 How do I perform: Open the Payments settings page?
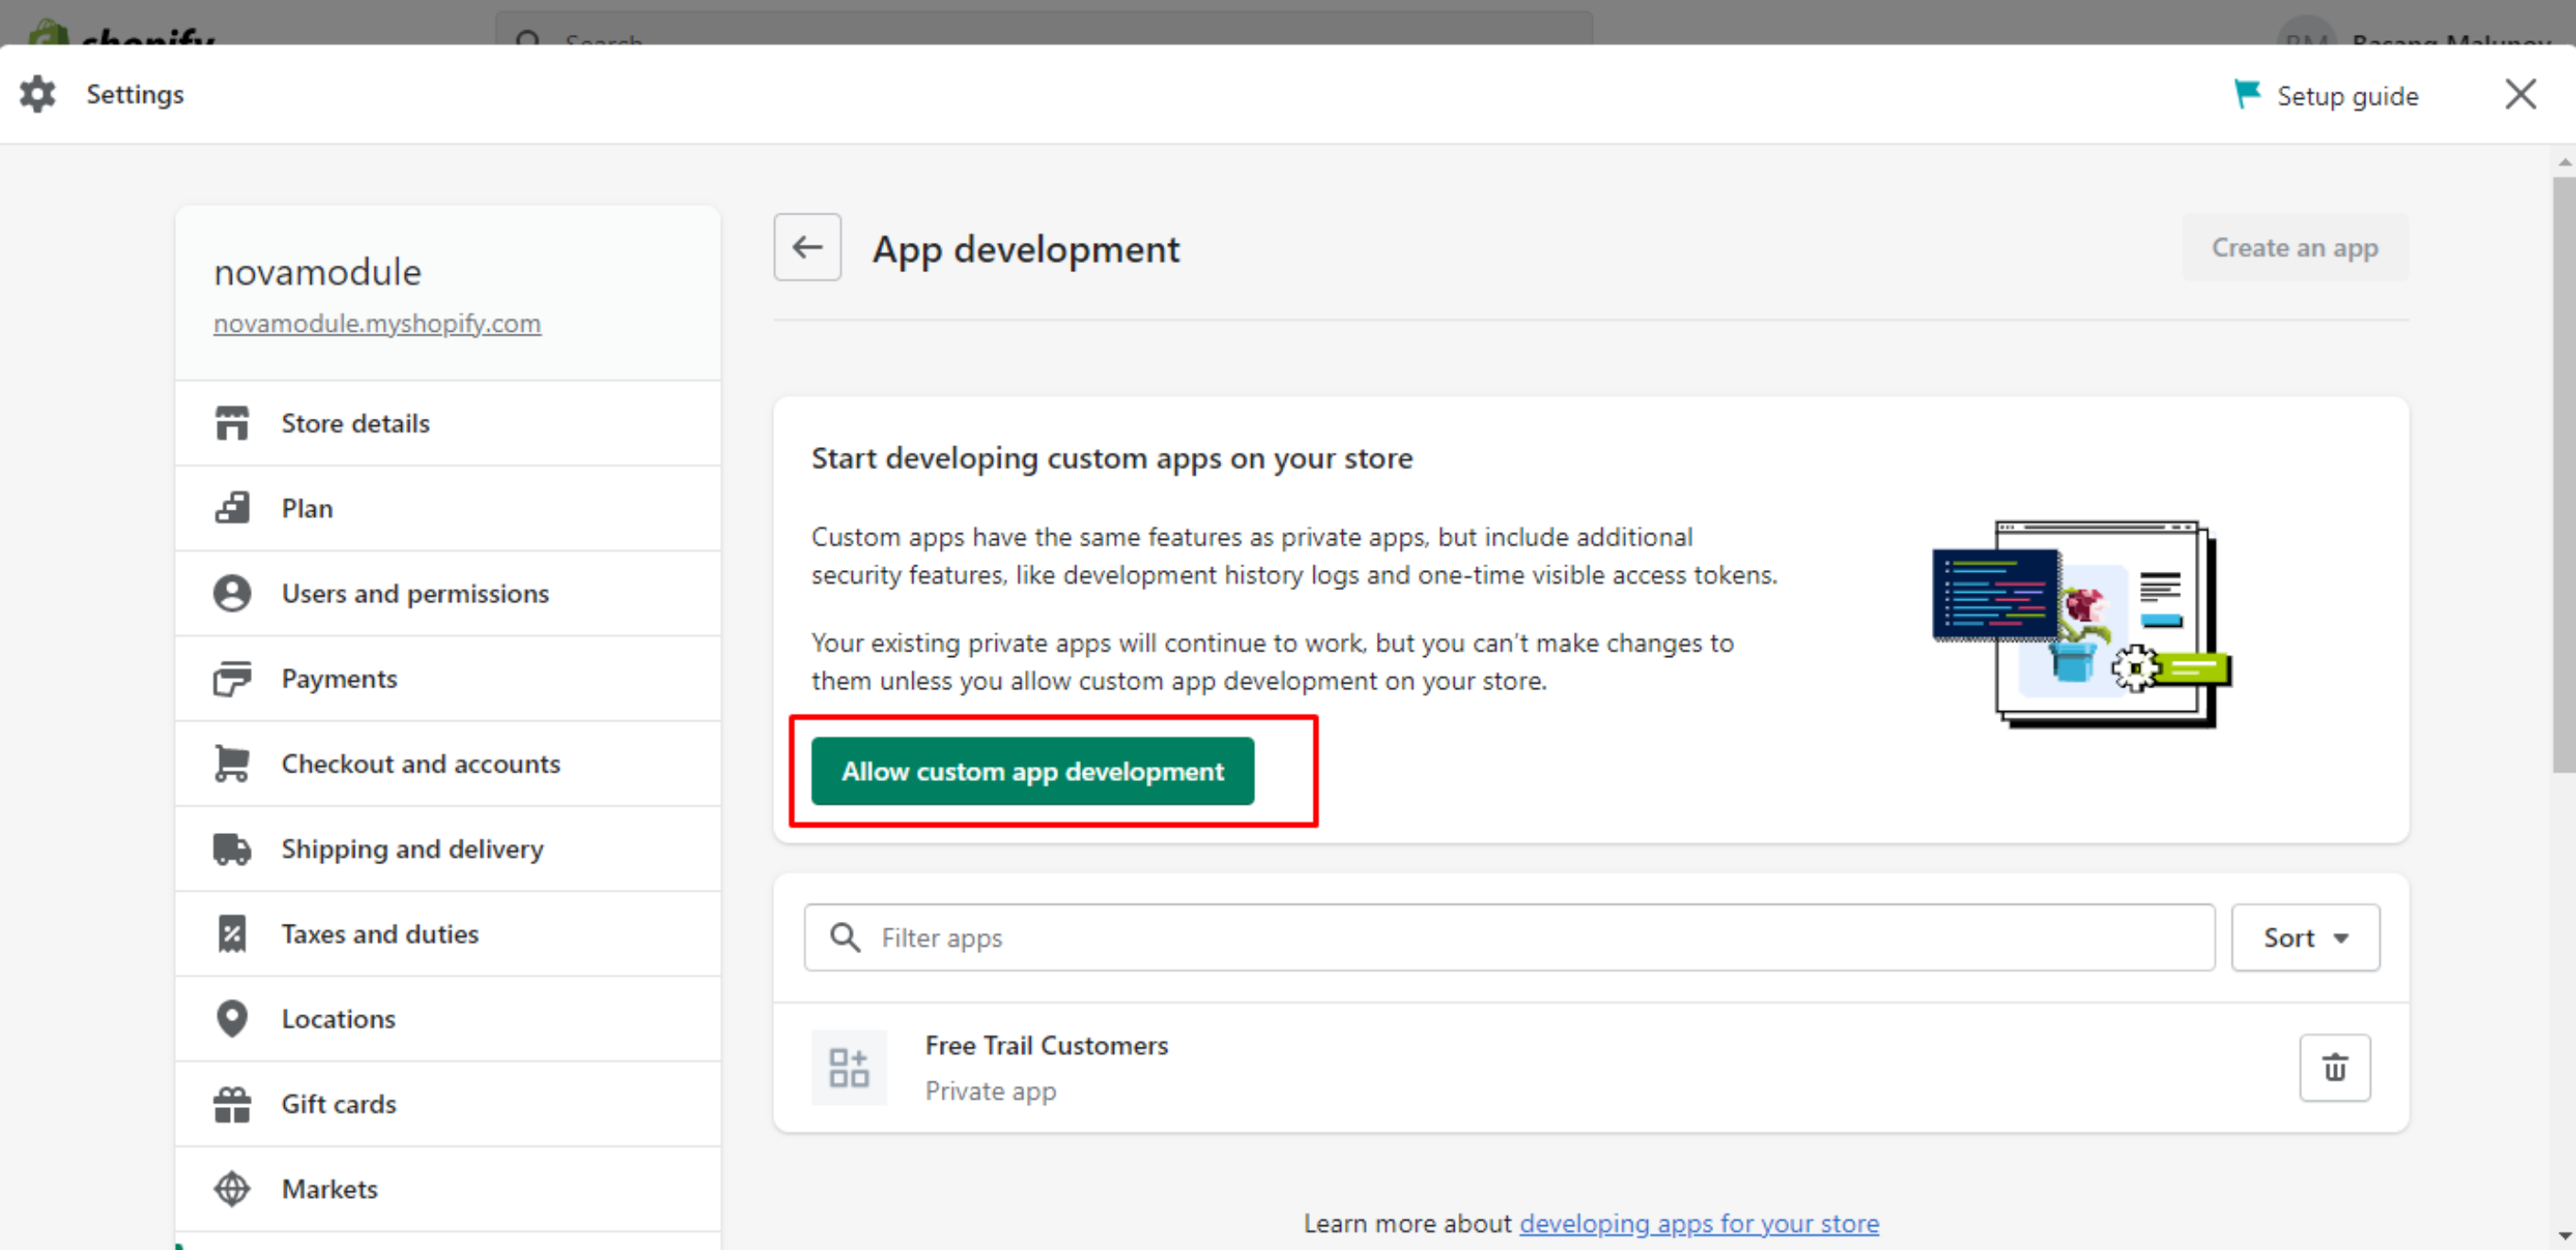[448, 678]
